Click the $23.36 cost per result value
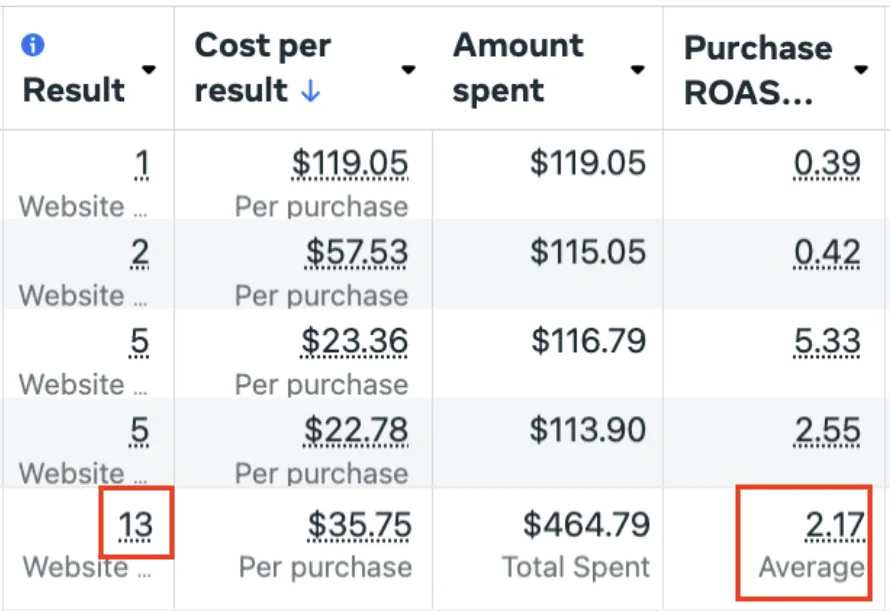Screen dimensions: 890x612 click(x=354, y=341)
